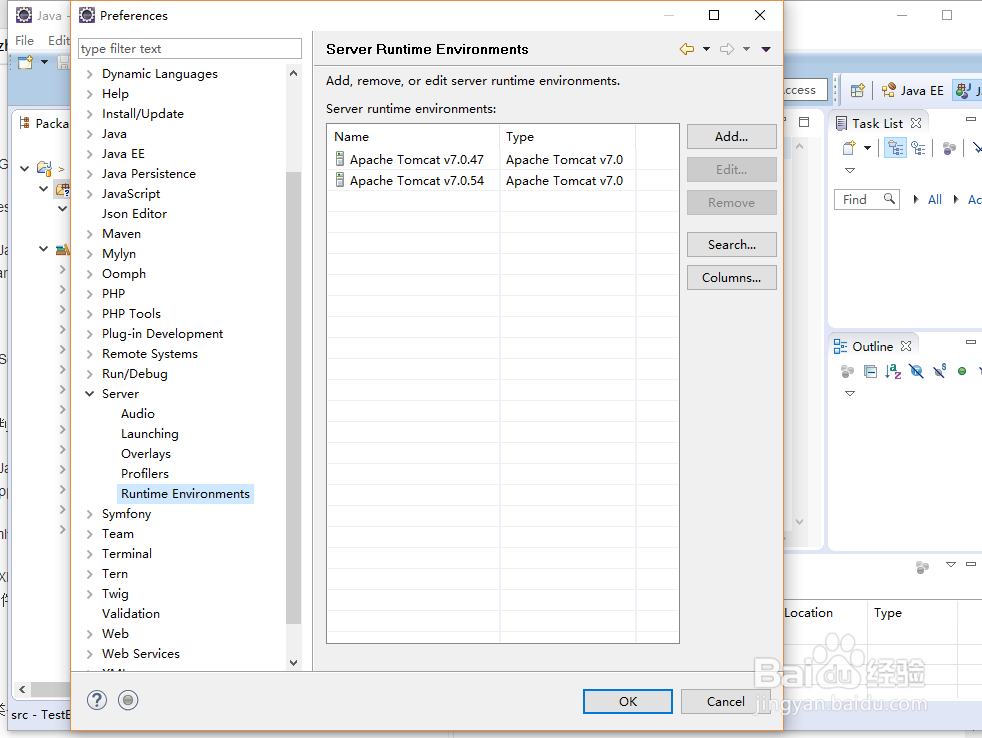
Task: Go back with the yellow back arrow
Action: pos(687,49)
